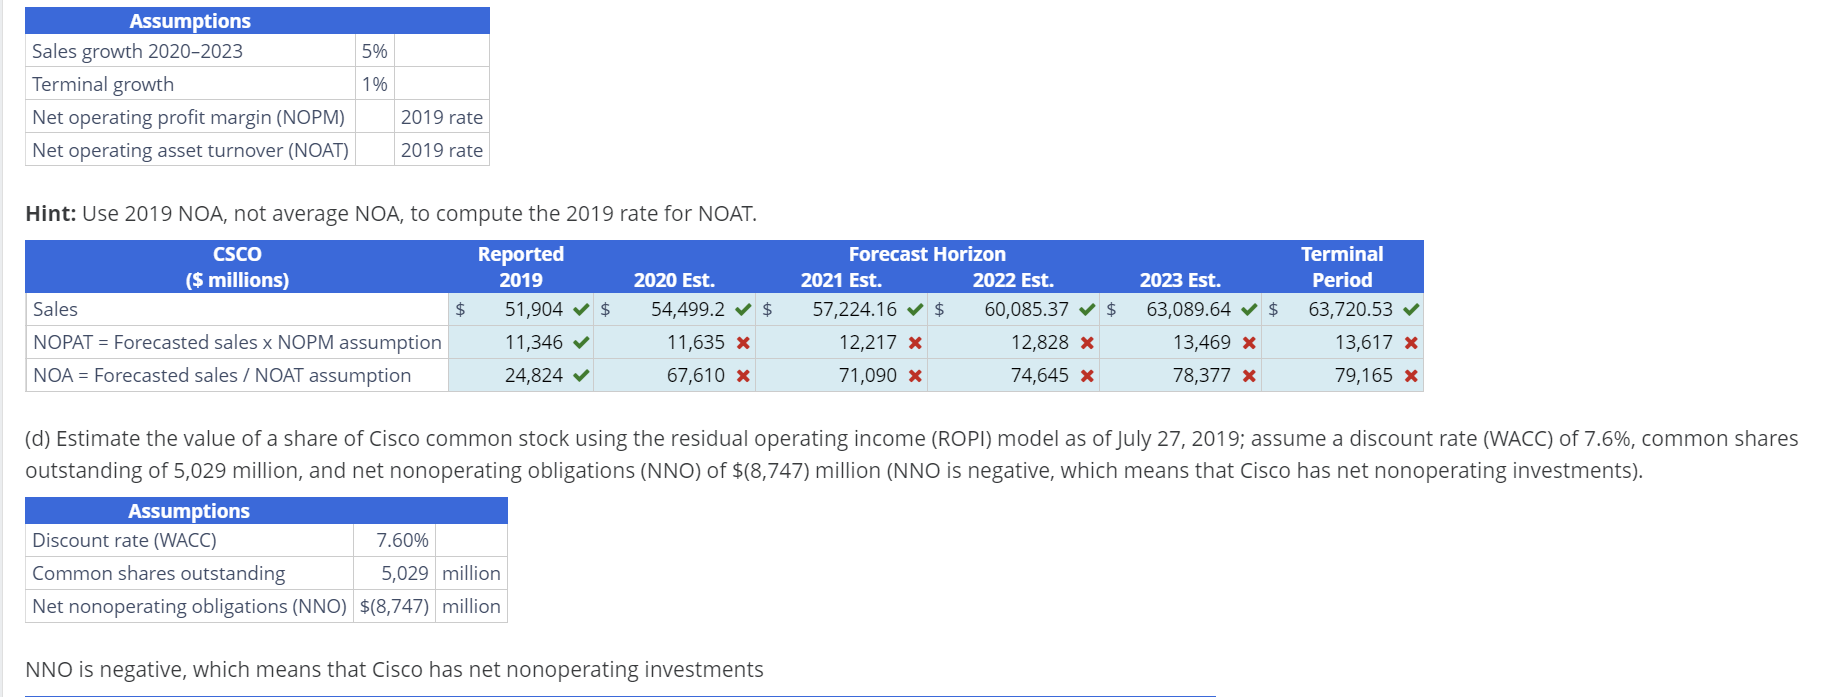Click the Terminal growth 1% cell
This screenshot has width=1822, height=697.
374,85
